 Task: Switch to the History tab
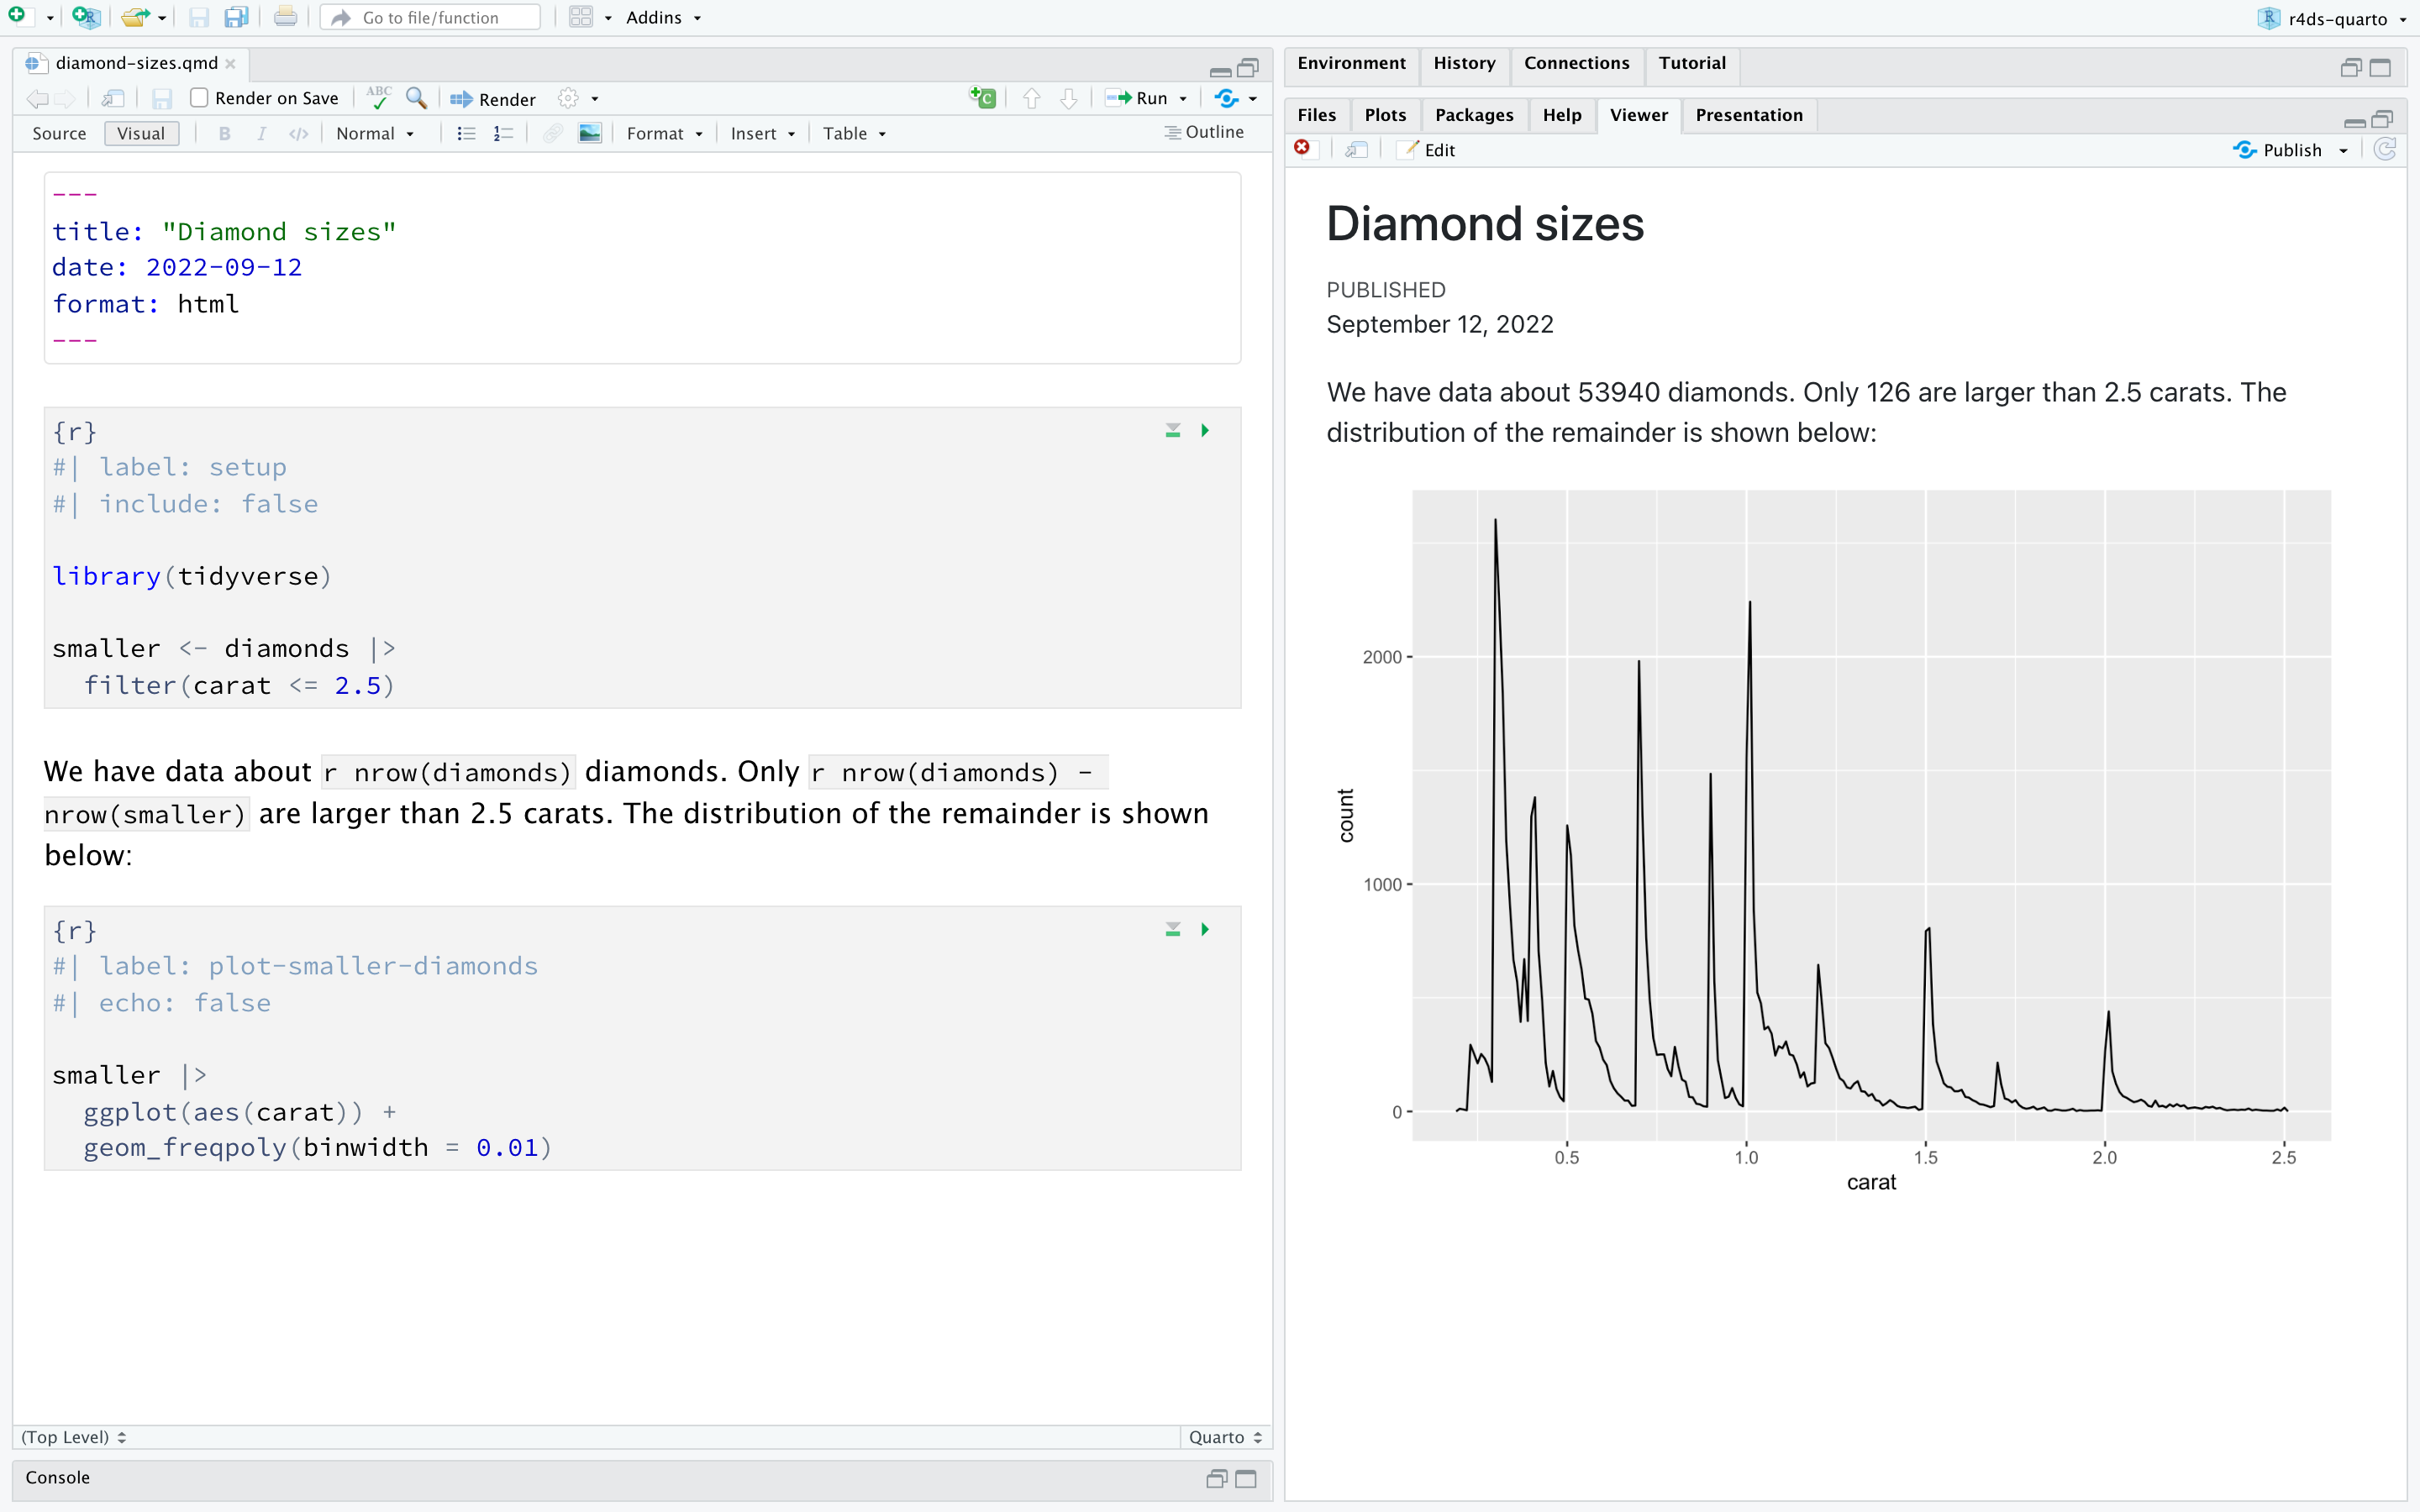(1462, 61)
